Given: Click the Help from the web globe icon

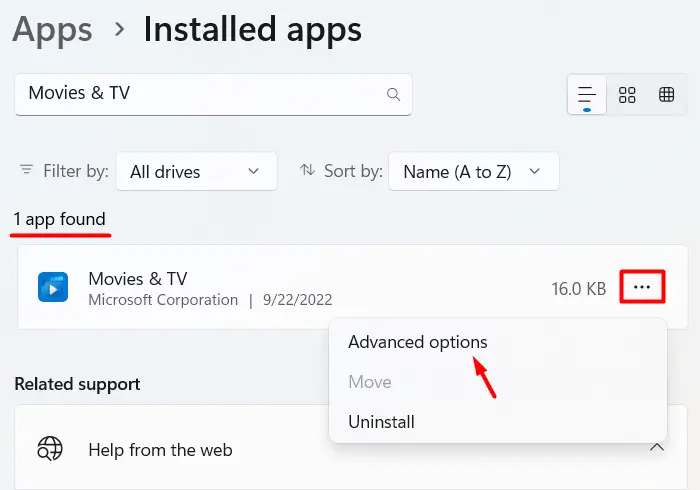Looking at the screenshot, I should tap(50, 448).
